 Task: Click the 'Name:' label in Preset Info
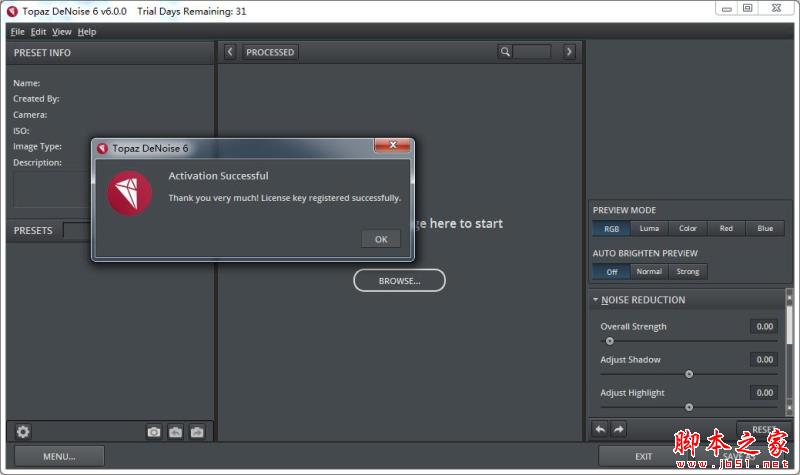(x=27, y=83)
